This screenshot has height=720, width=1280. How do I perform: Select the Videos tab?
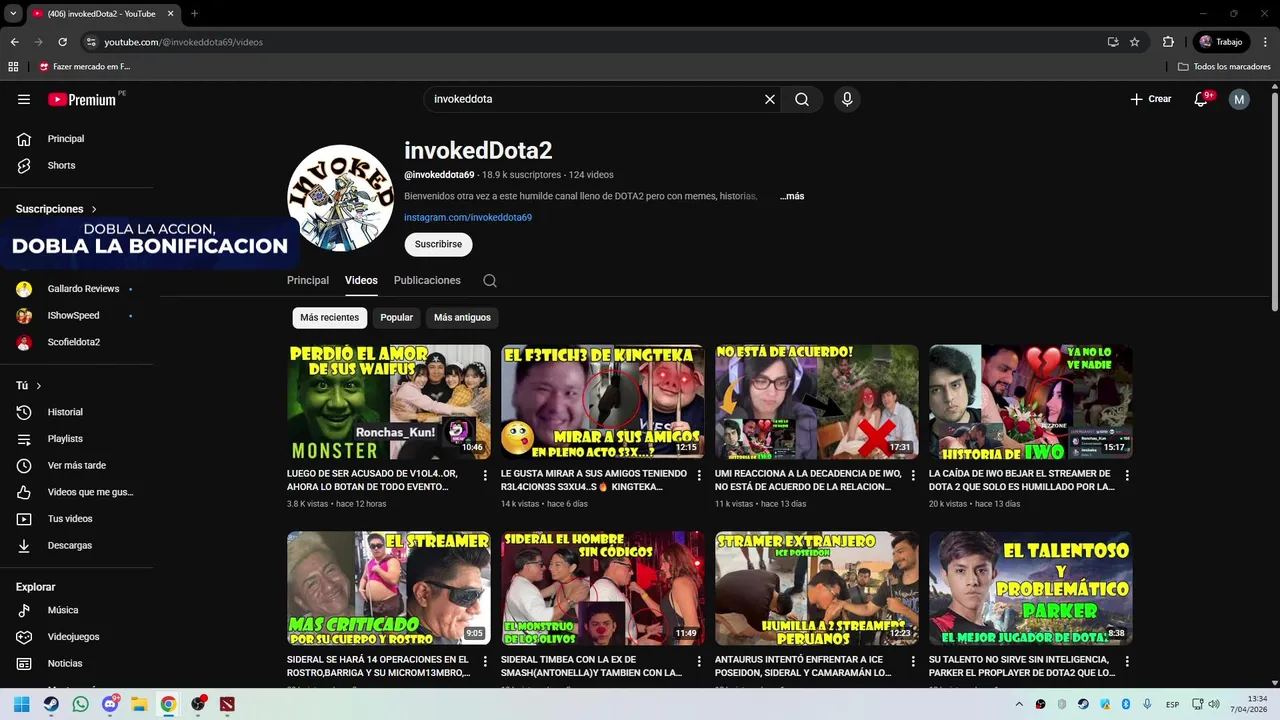(361, 281)
